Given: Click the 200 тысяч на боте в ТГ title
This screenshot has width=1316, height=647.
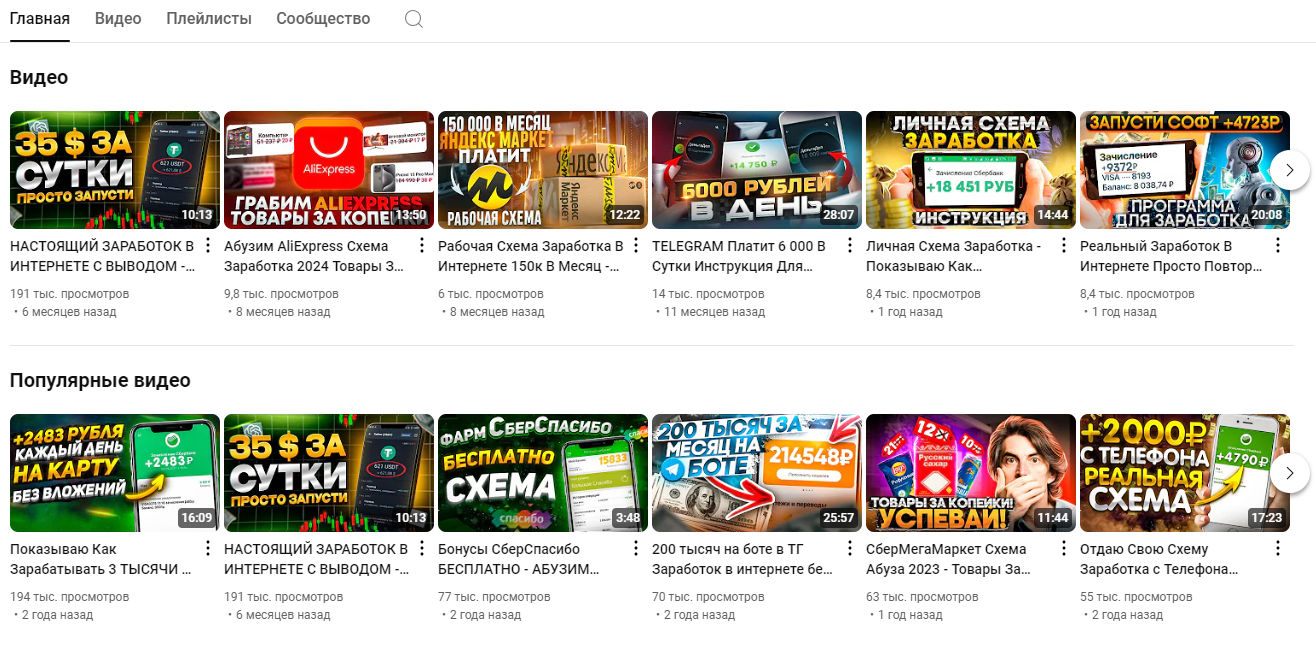Looking at the screenshot, I should tap(742, 559).
